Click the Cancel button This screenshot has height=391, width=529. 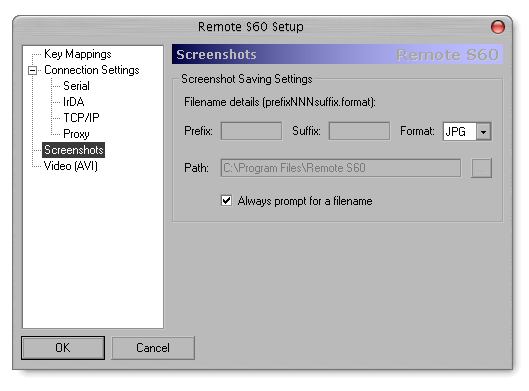click(153, 347)
